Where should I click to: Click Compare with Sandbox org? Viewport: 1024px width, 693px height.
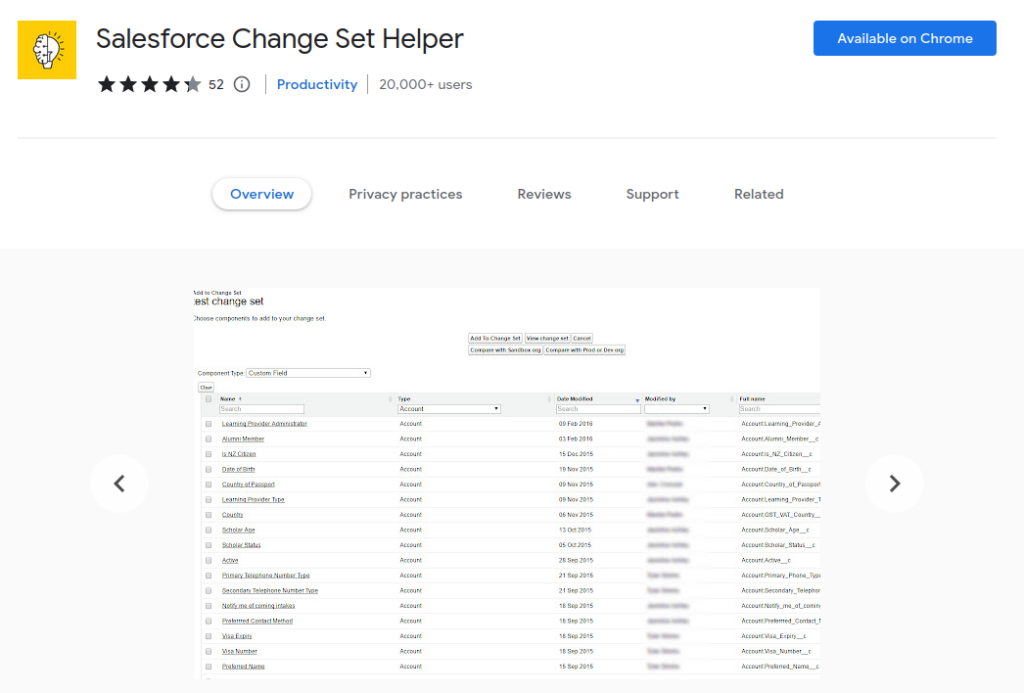click(505, 351)
